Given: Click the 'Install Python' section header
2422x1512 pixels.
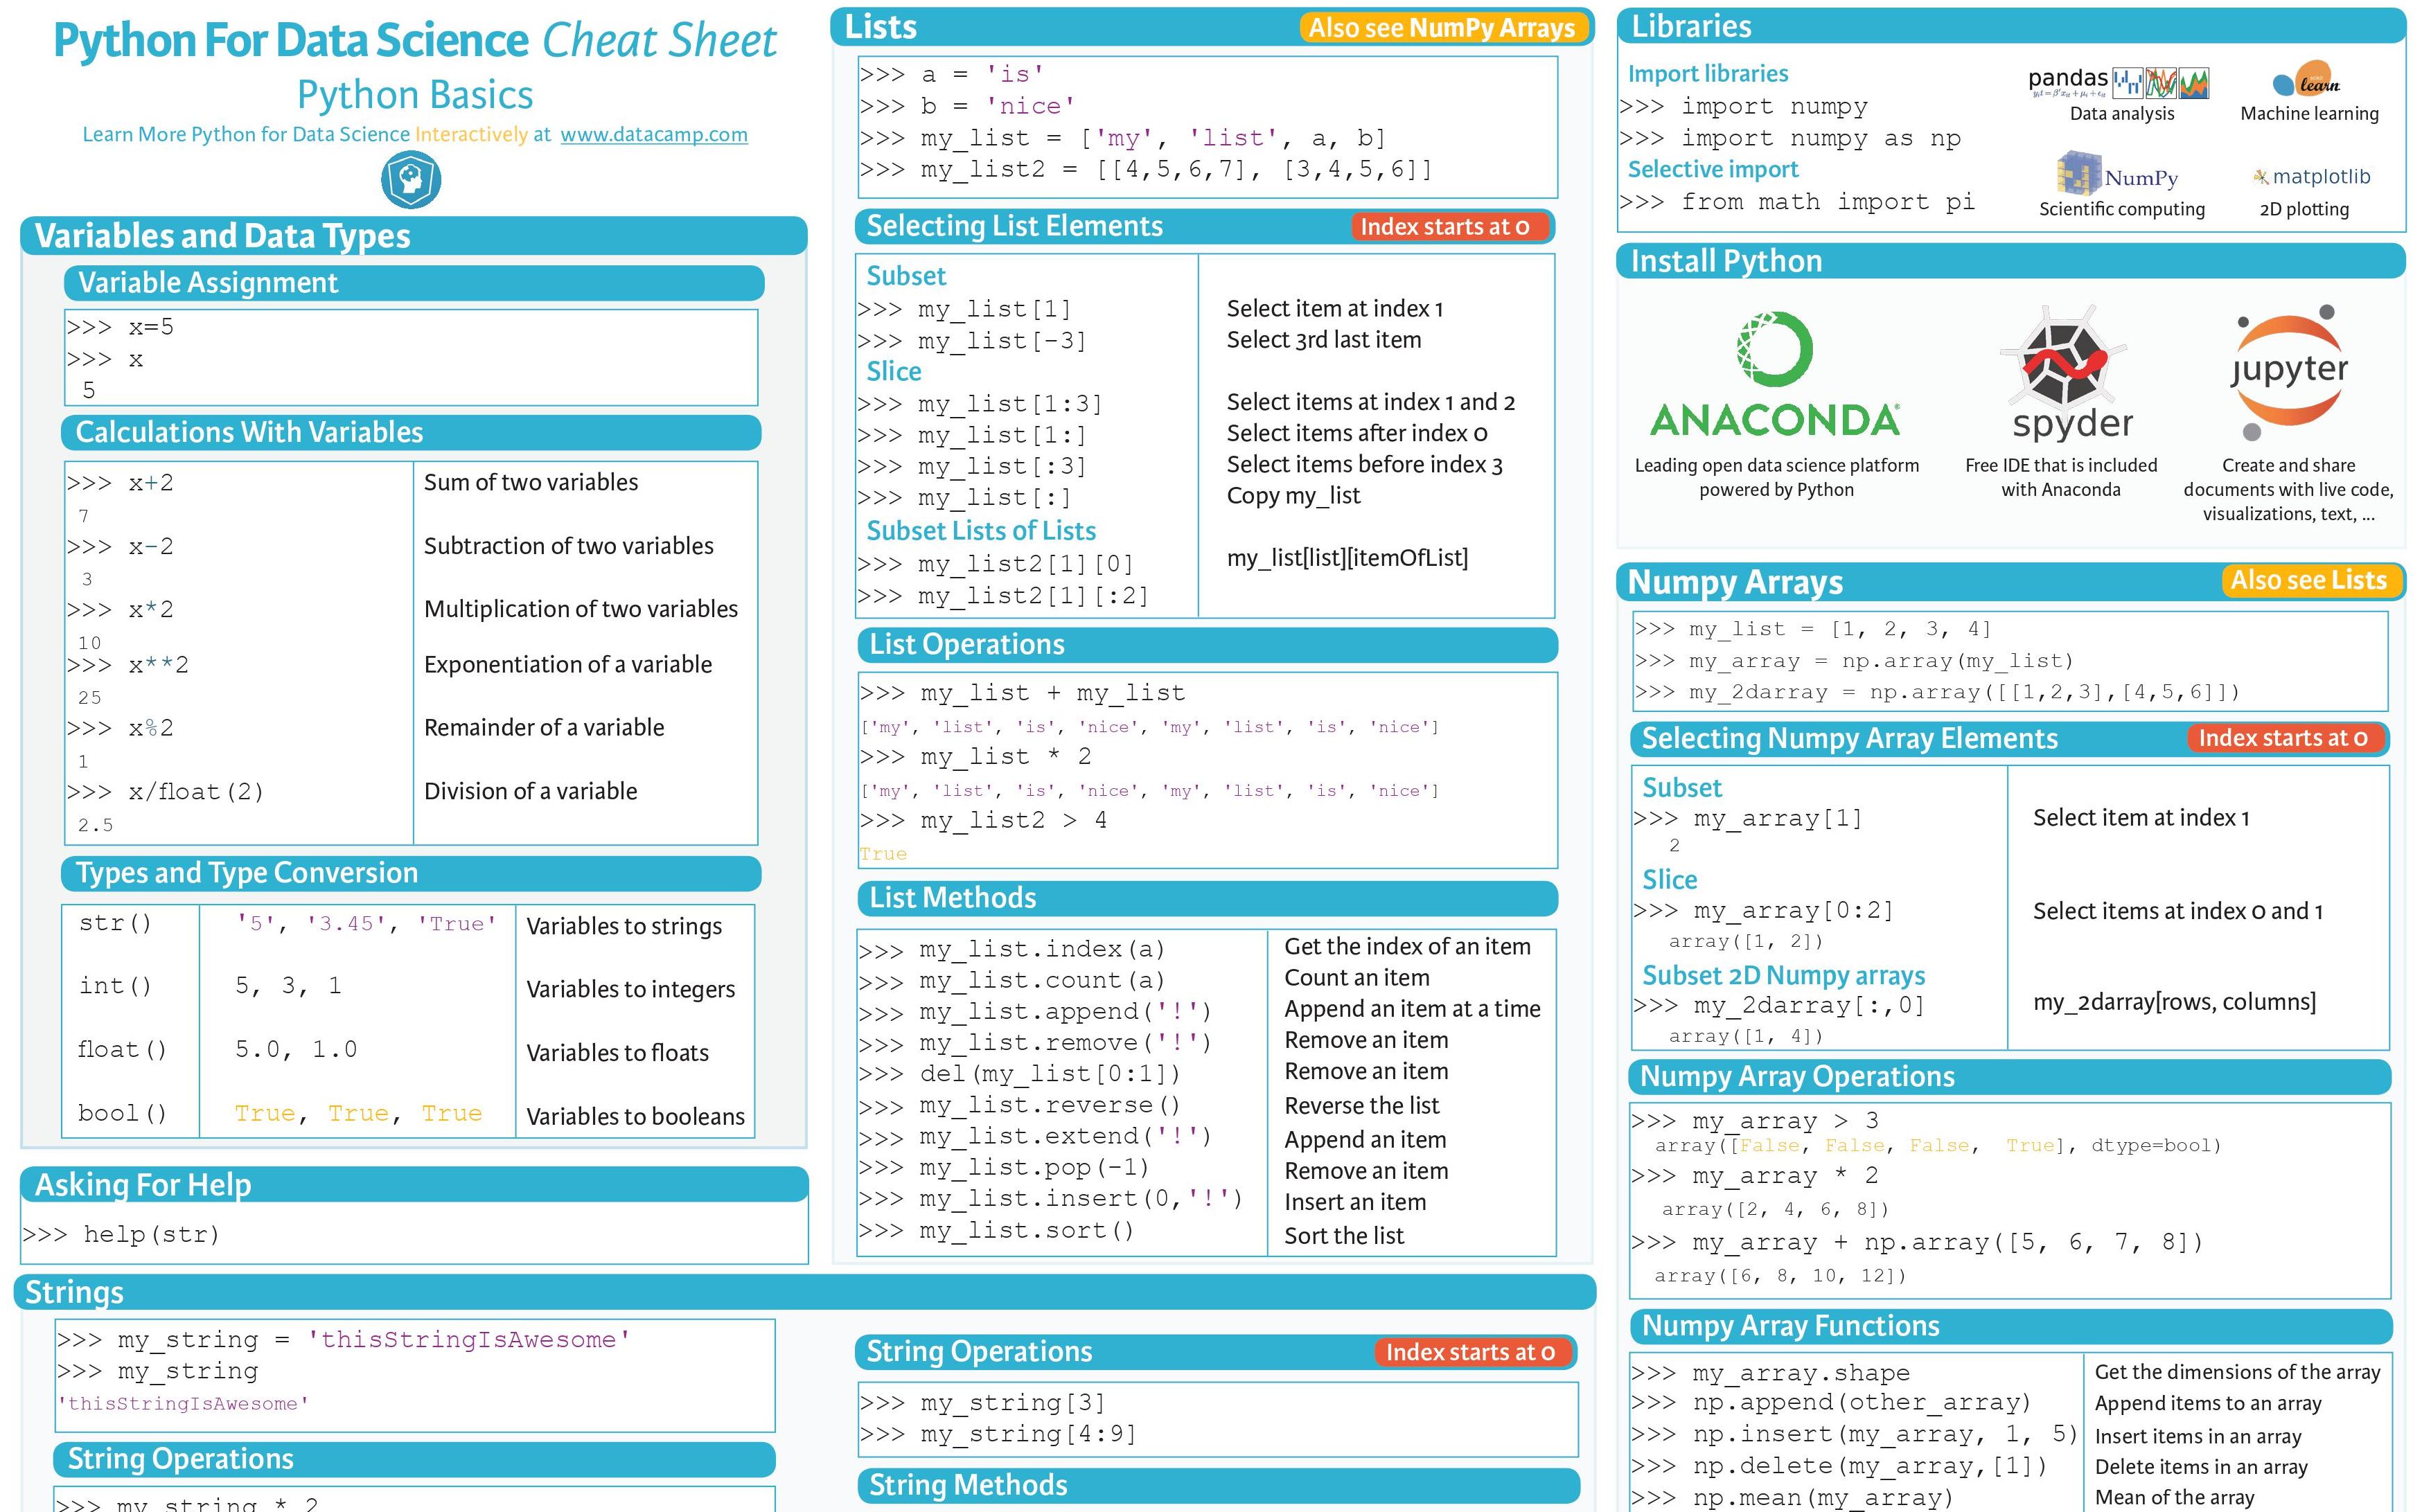Looking at the screenshot, I should point(1726,261).
